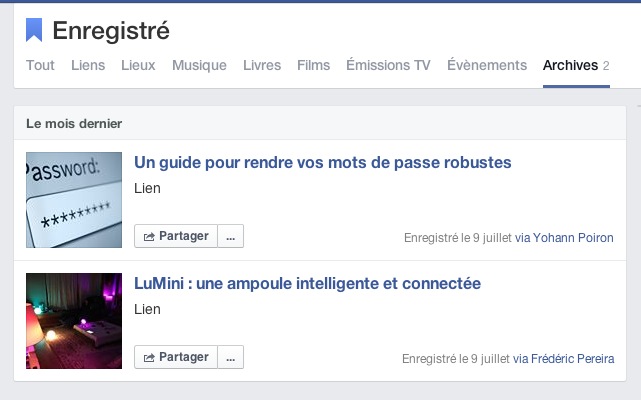Image resolution: width=641 pixels, height=400 pixels.
Task: Open the Tout tab
Action: pyautogui.click(x=41, y=66)
